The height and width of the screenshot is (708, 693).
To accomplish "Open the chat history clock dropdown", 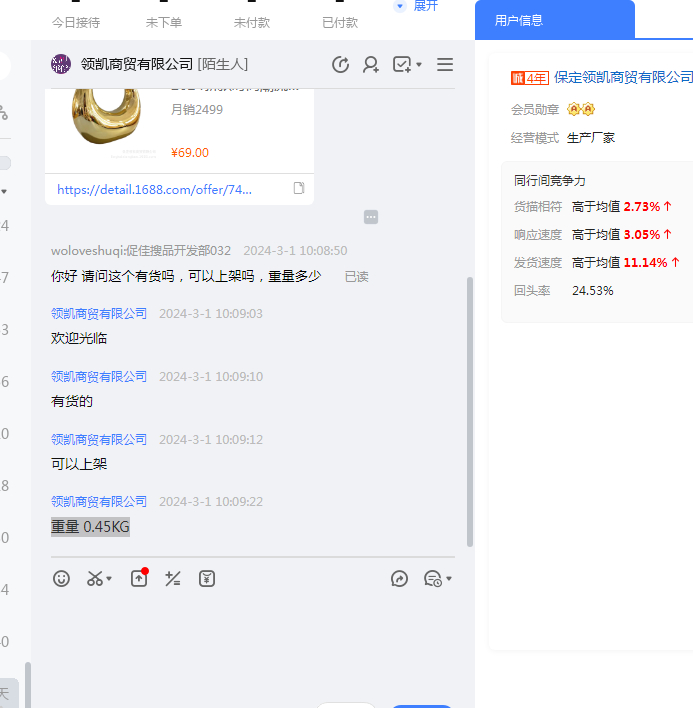I will tap(438, 578).
